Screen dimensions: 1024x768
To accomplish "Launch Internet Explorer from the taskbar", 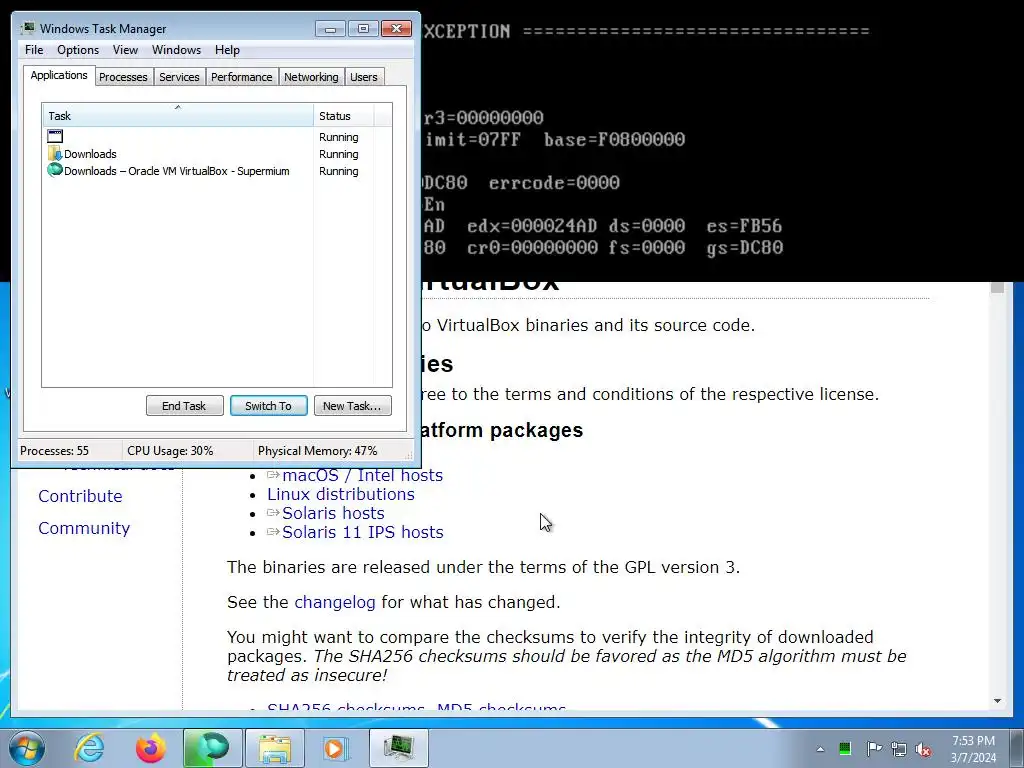I will pos(89,748).
